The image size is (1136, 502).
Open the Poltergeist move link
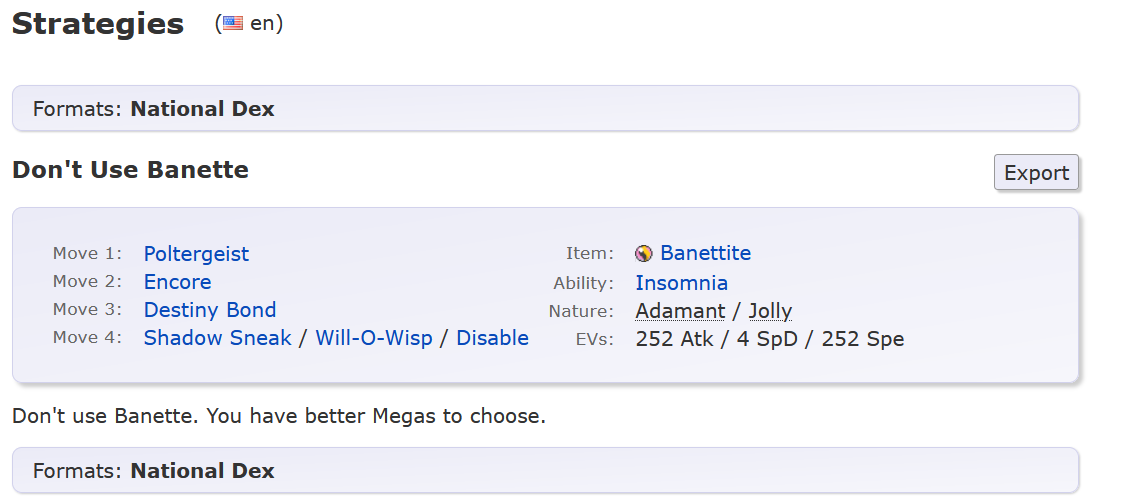point(196,254)
